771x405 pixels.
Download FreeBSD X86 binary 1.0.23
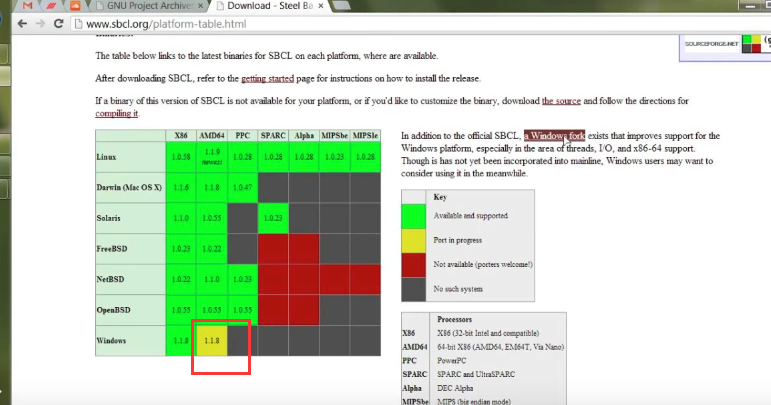pos(181,249)
